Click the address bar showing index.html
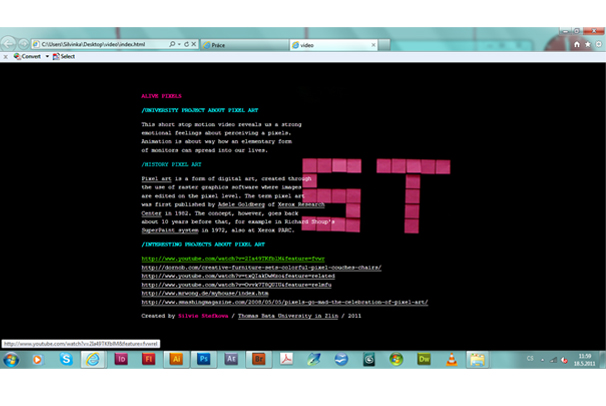The width and height of the screenshot is (606, 406). (100, 44)
